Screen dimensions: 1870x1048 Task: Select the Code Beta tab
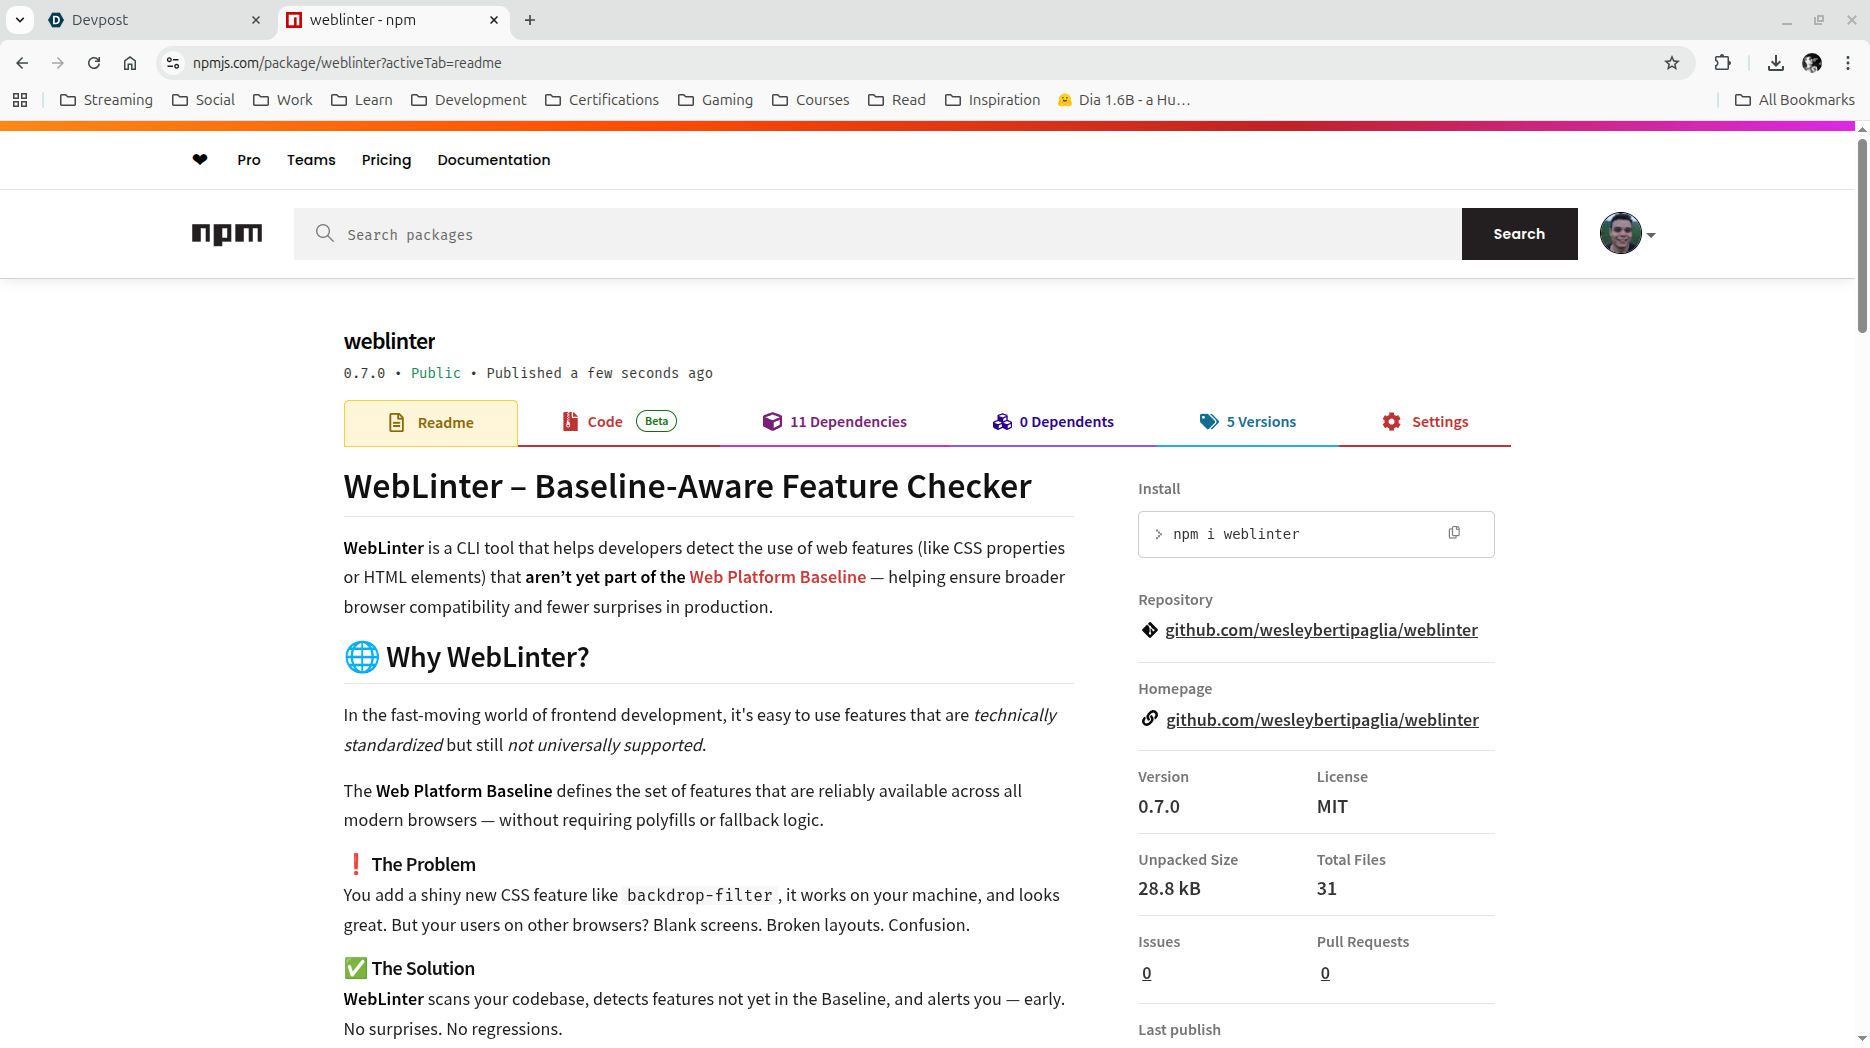pos(619,422)
